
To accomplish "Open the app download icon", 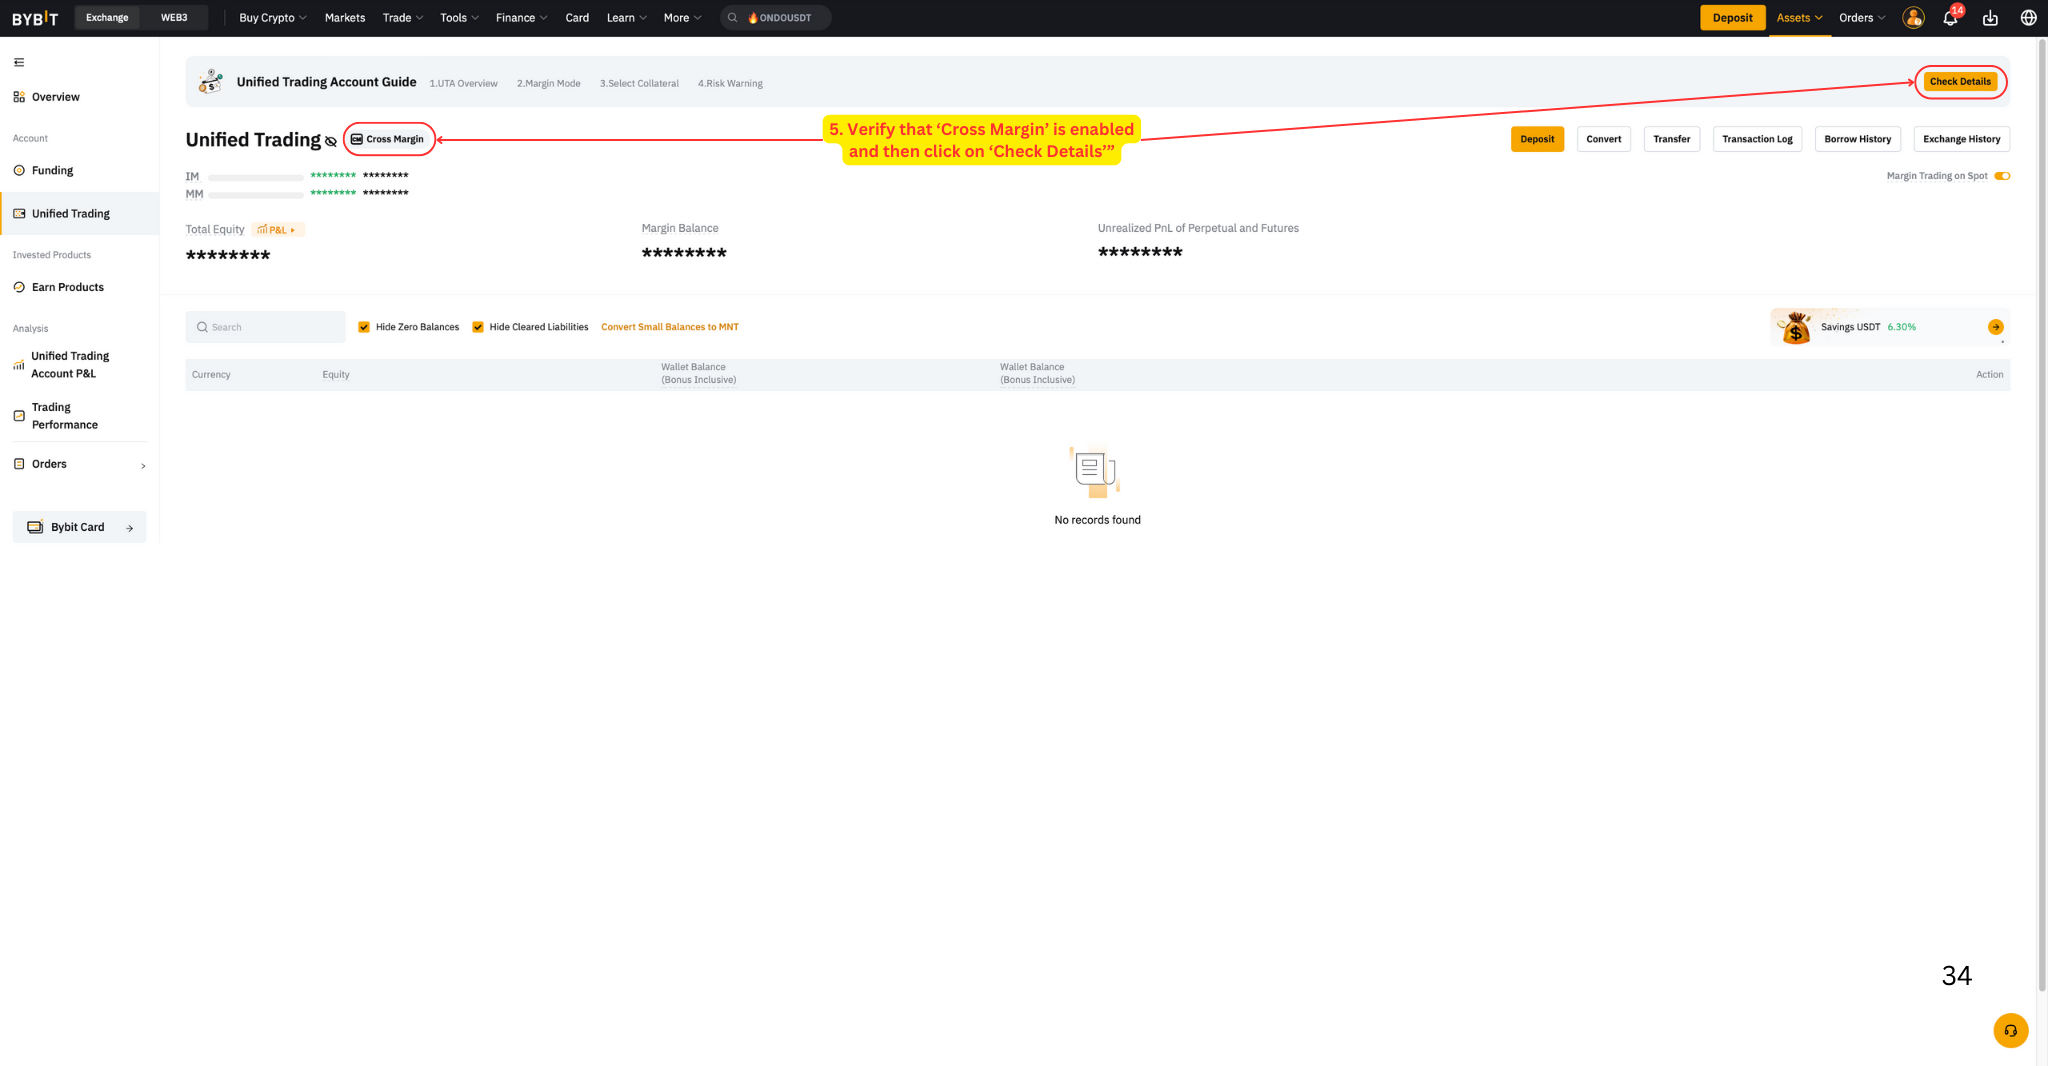I will [x=1990, y=18].
